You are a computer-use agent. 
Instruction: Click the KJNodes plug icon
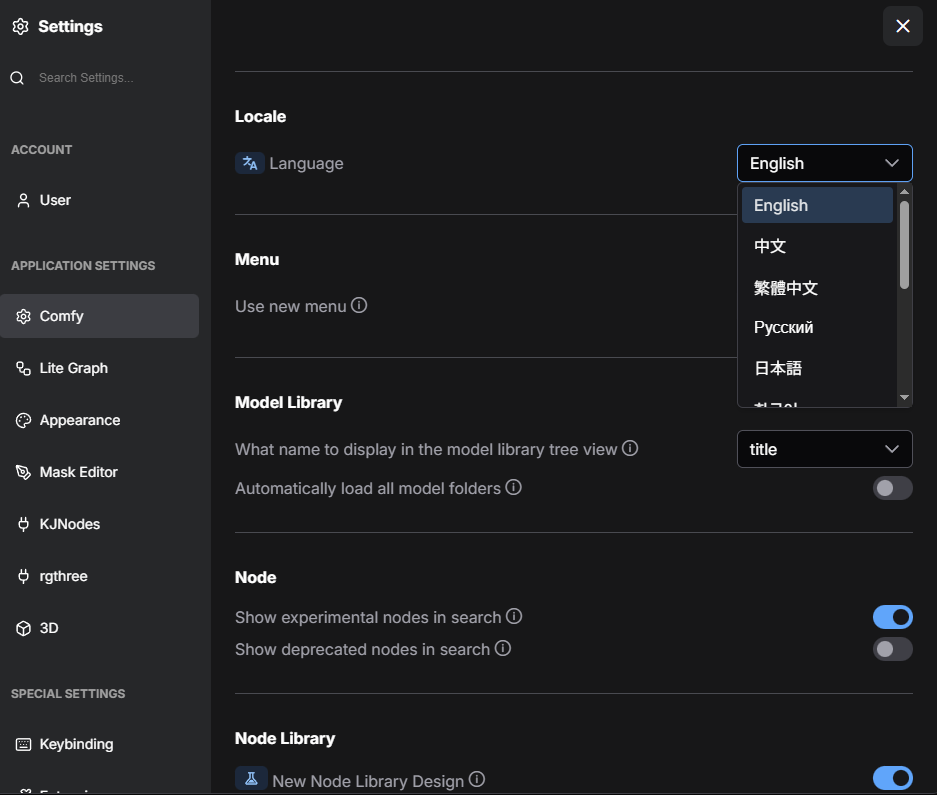(x=23, y=524)
